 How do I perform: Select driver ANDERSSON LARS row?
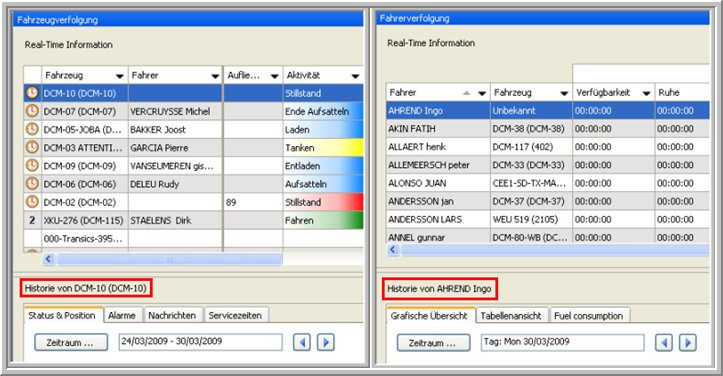(548, 220)
